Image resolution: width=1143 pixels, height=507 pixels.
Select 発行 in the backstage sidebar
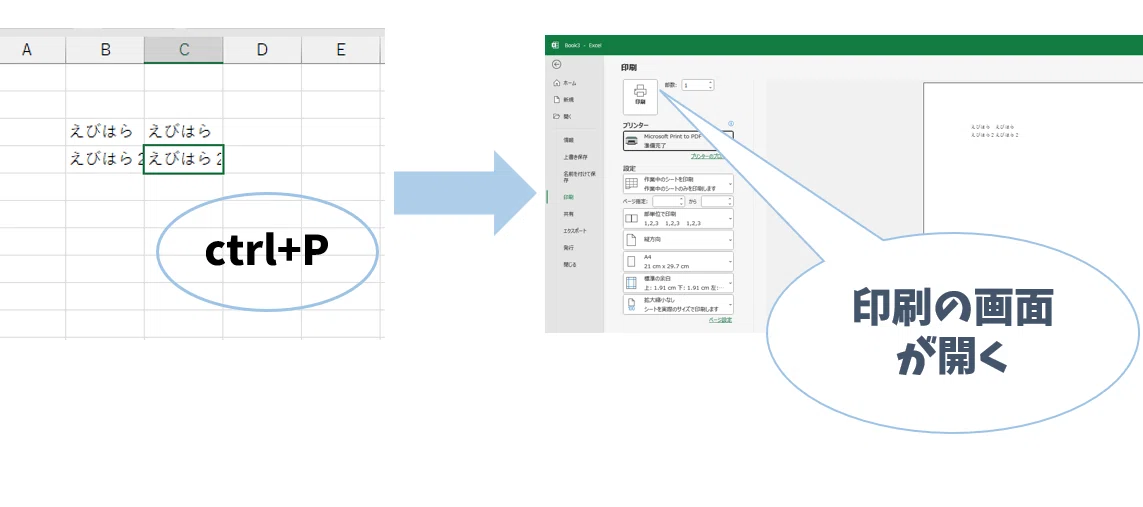pyautogui.click(x=569, y=248)
